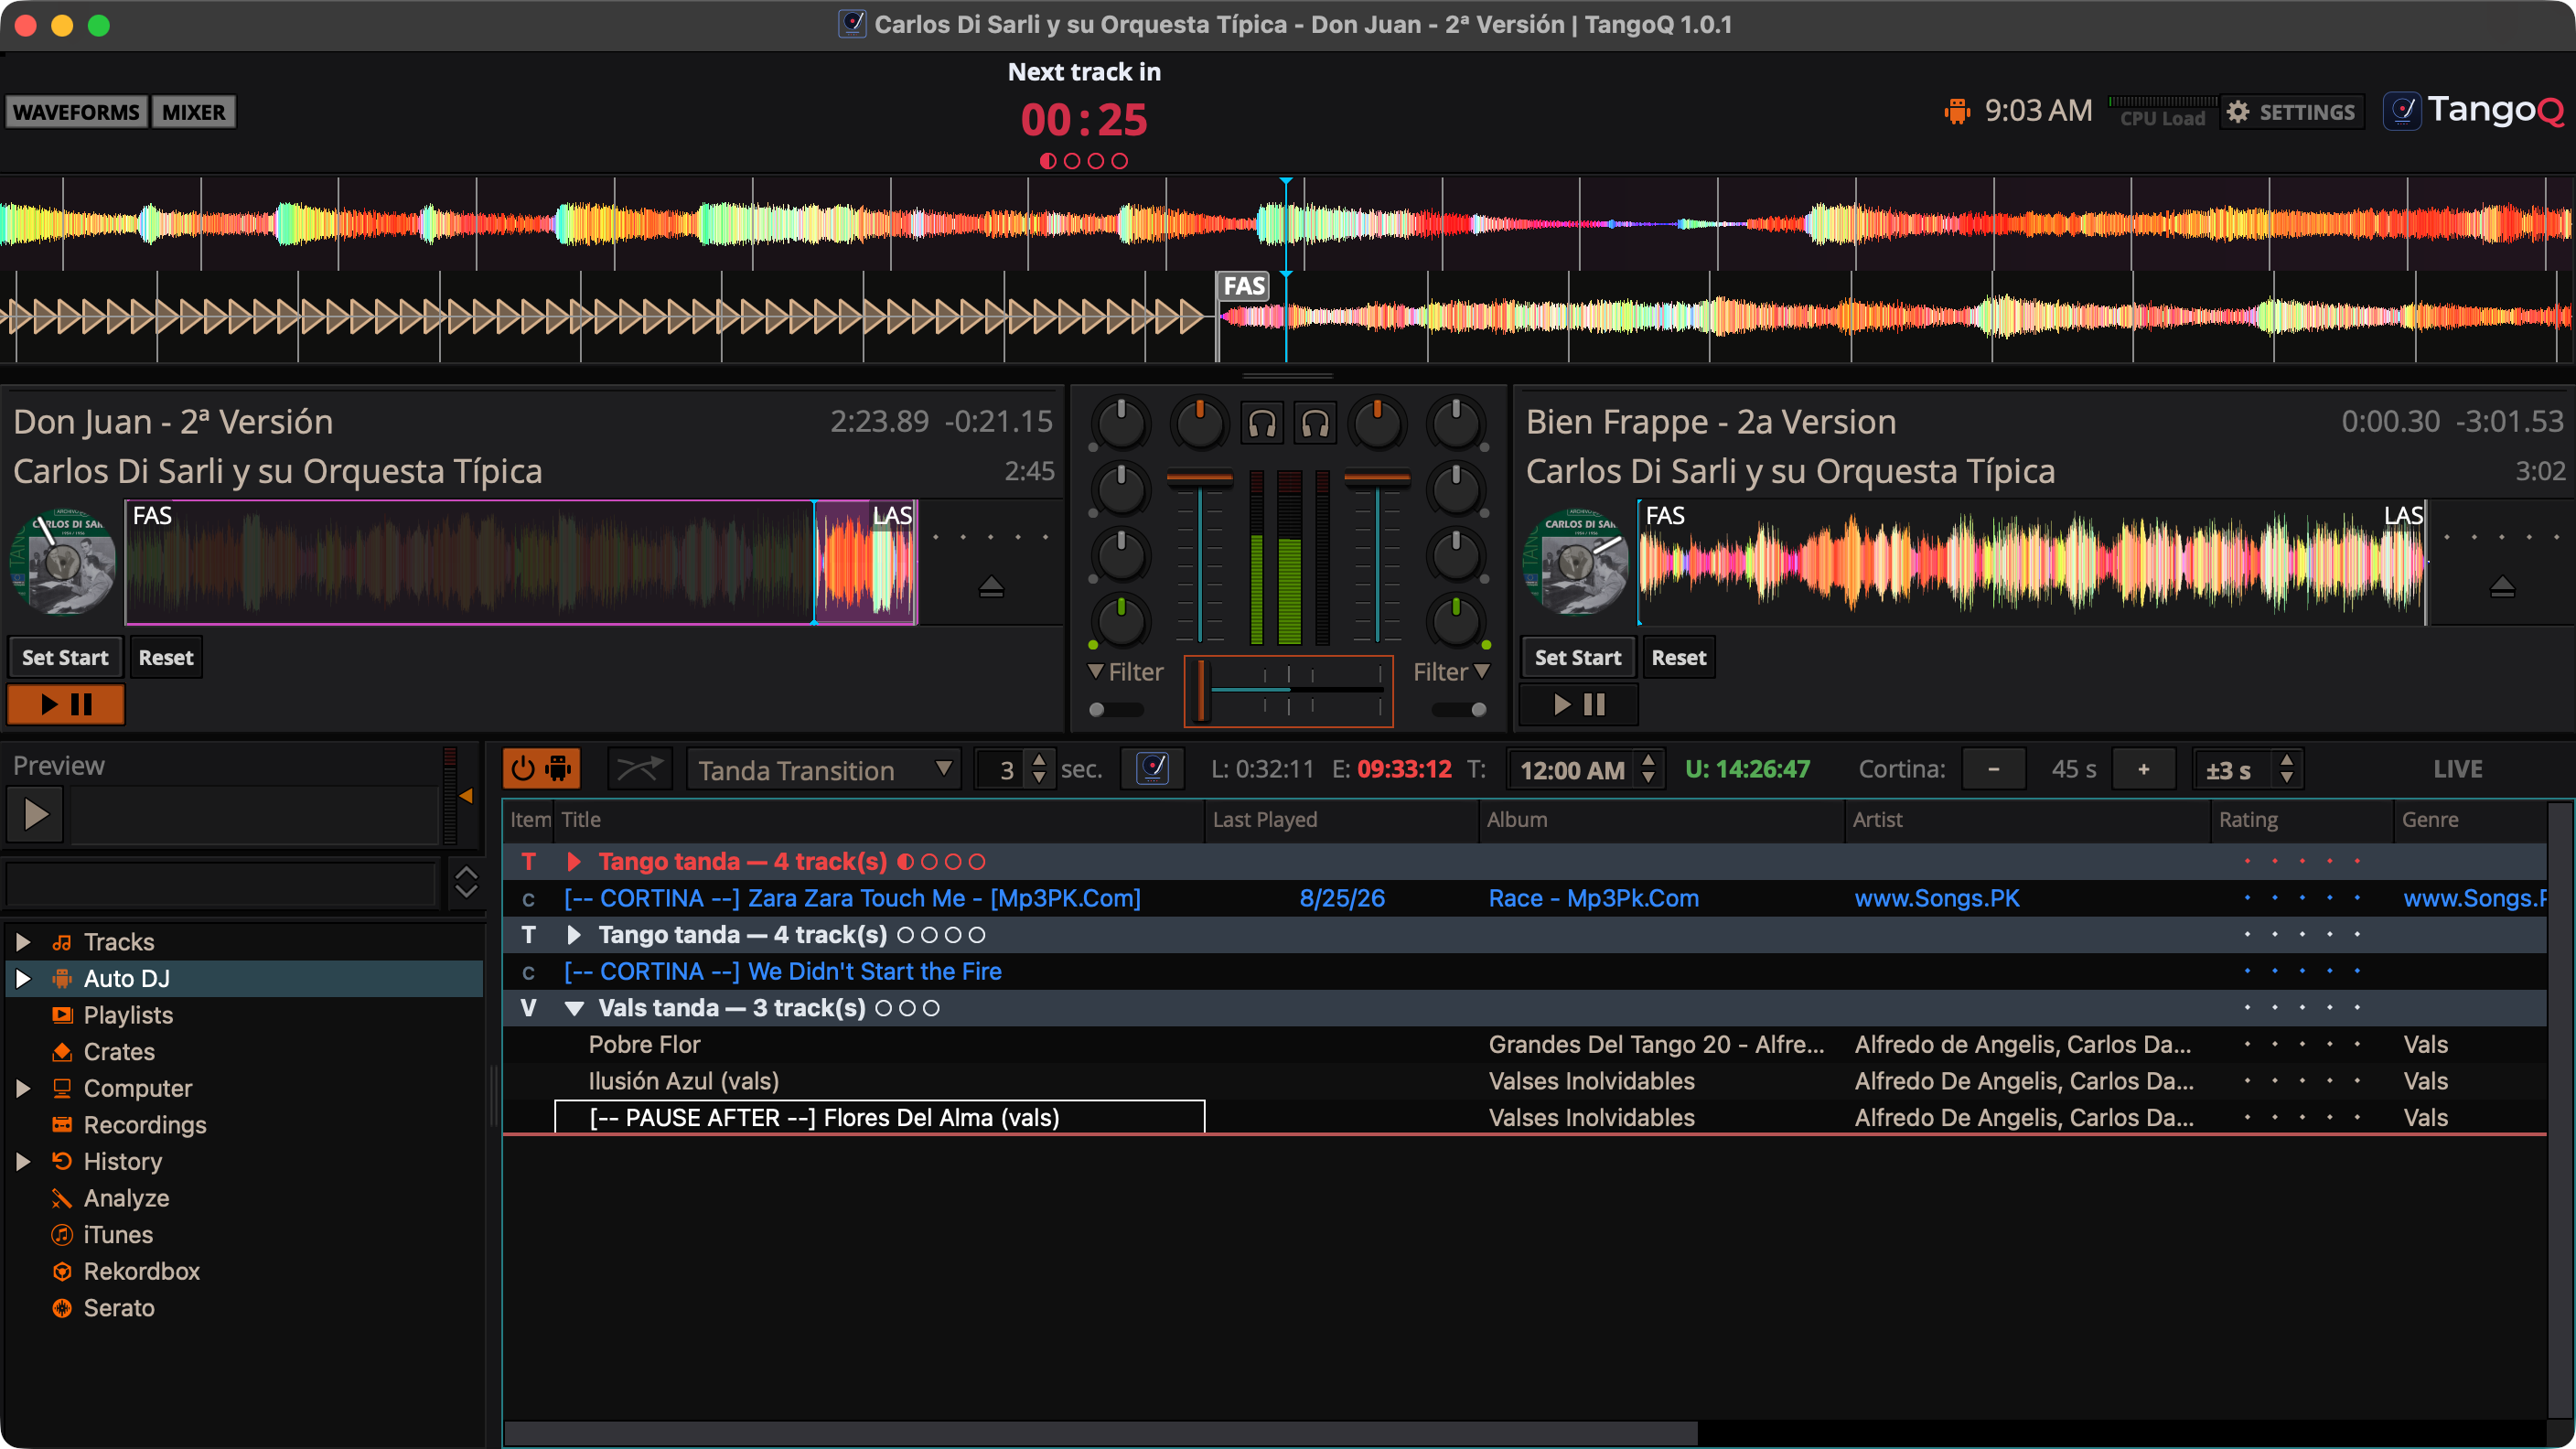Sort by Album column header

point(1661,819)
